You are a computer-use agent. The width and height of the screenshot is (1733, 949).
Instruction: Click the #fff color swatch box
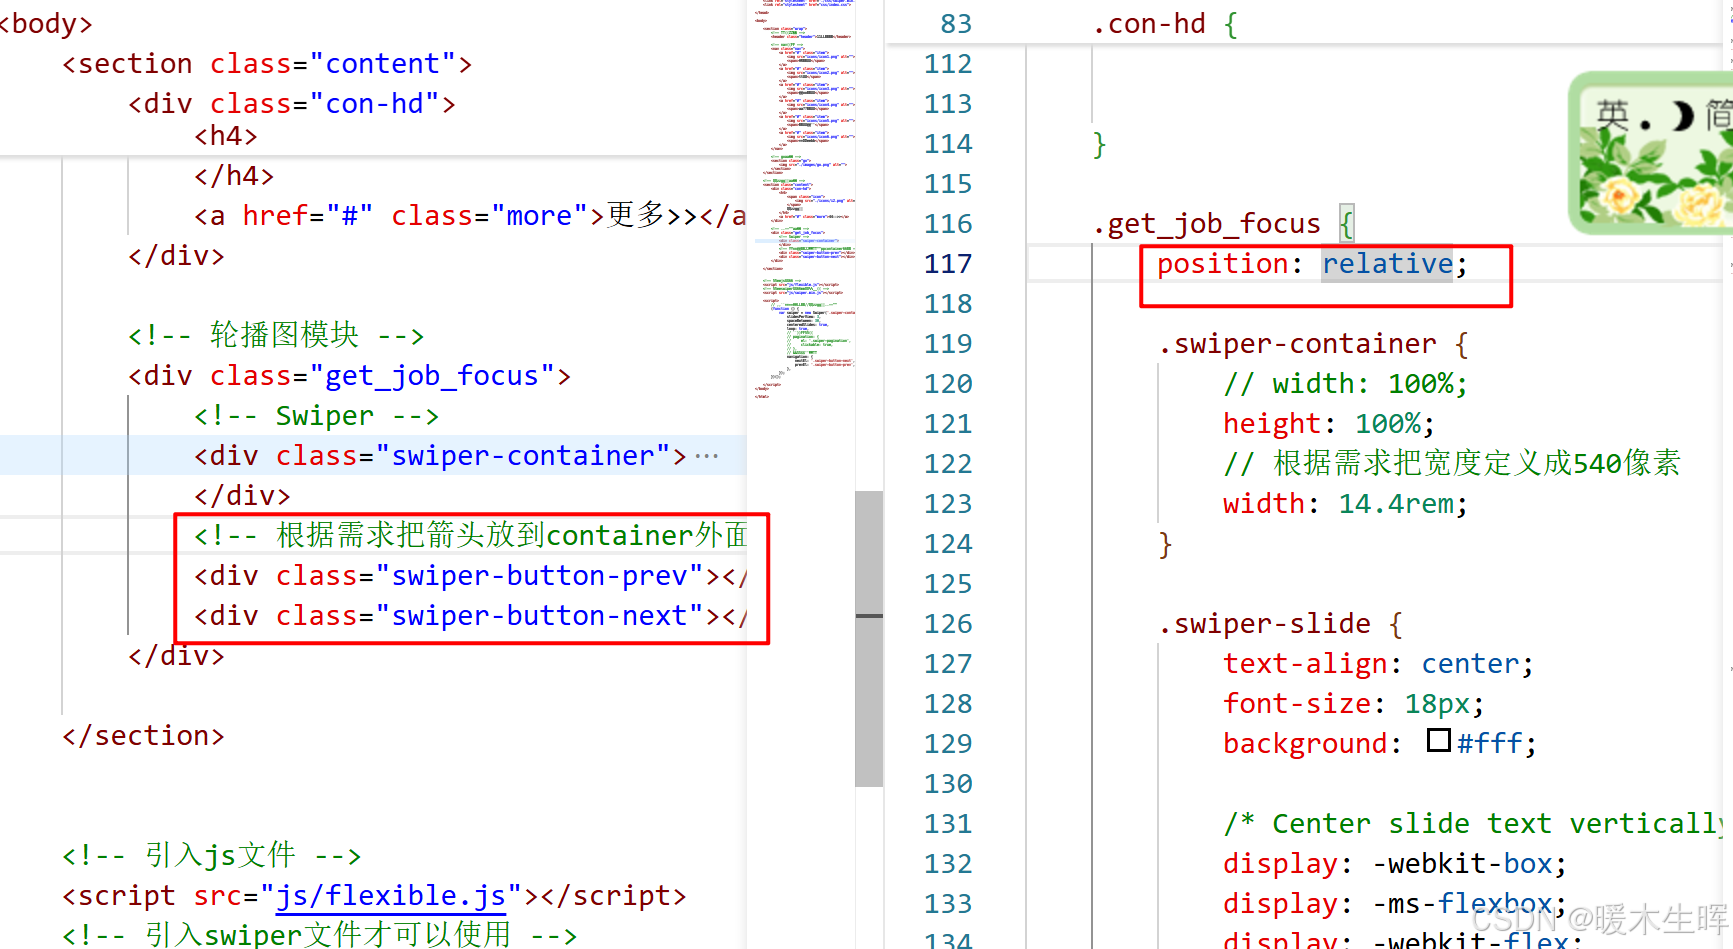1439,740
